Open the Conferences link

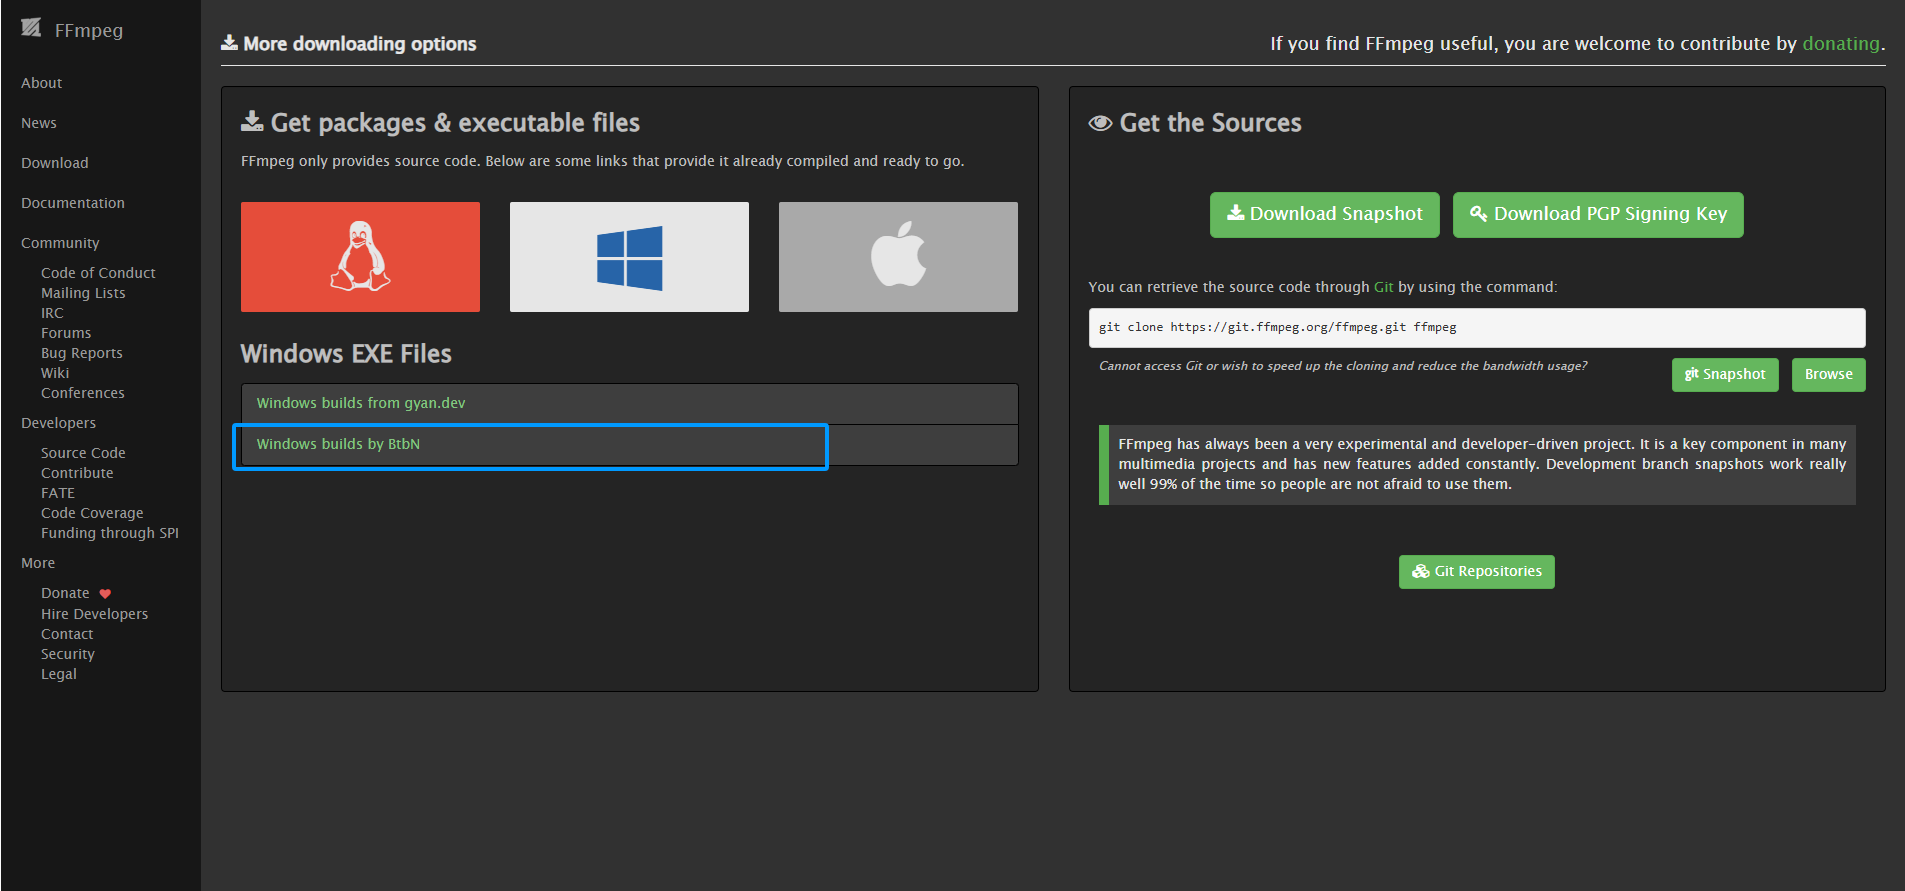pos(83,393)
